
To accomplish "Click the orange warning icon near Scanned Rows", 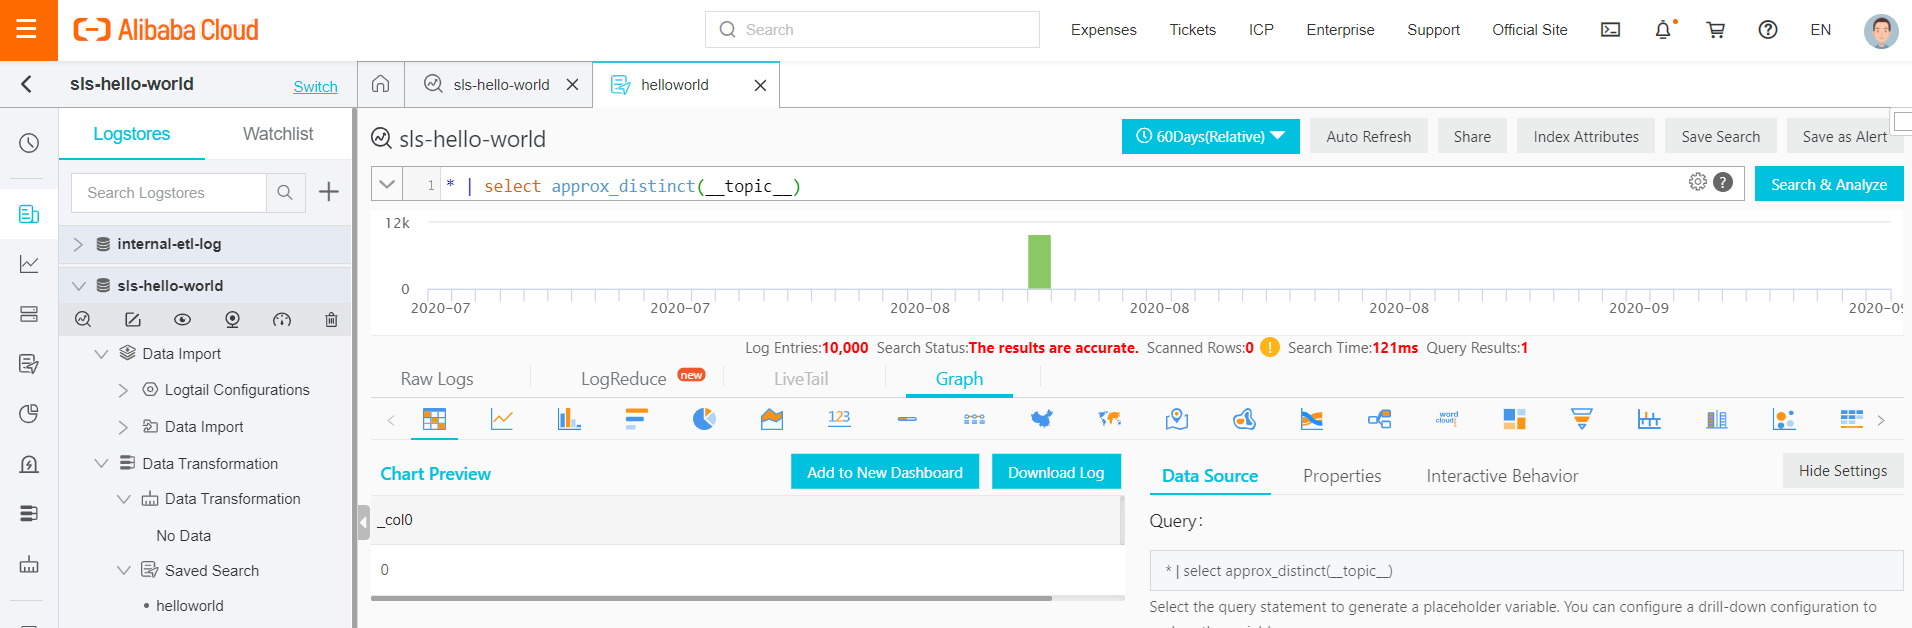I will [1269, 347].
